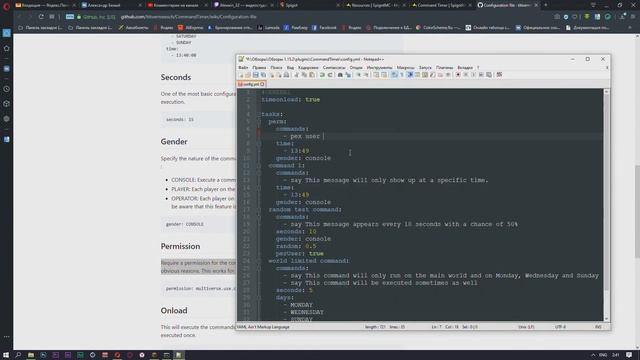Collapse fold marker beside 'days:'

pyautogui.click(x=259, y=298)
